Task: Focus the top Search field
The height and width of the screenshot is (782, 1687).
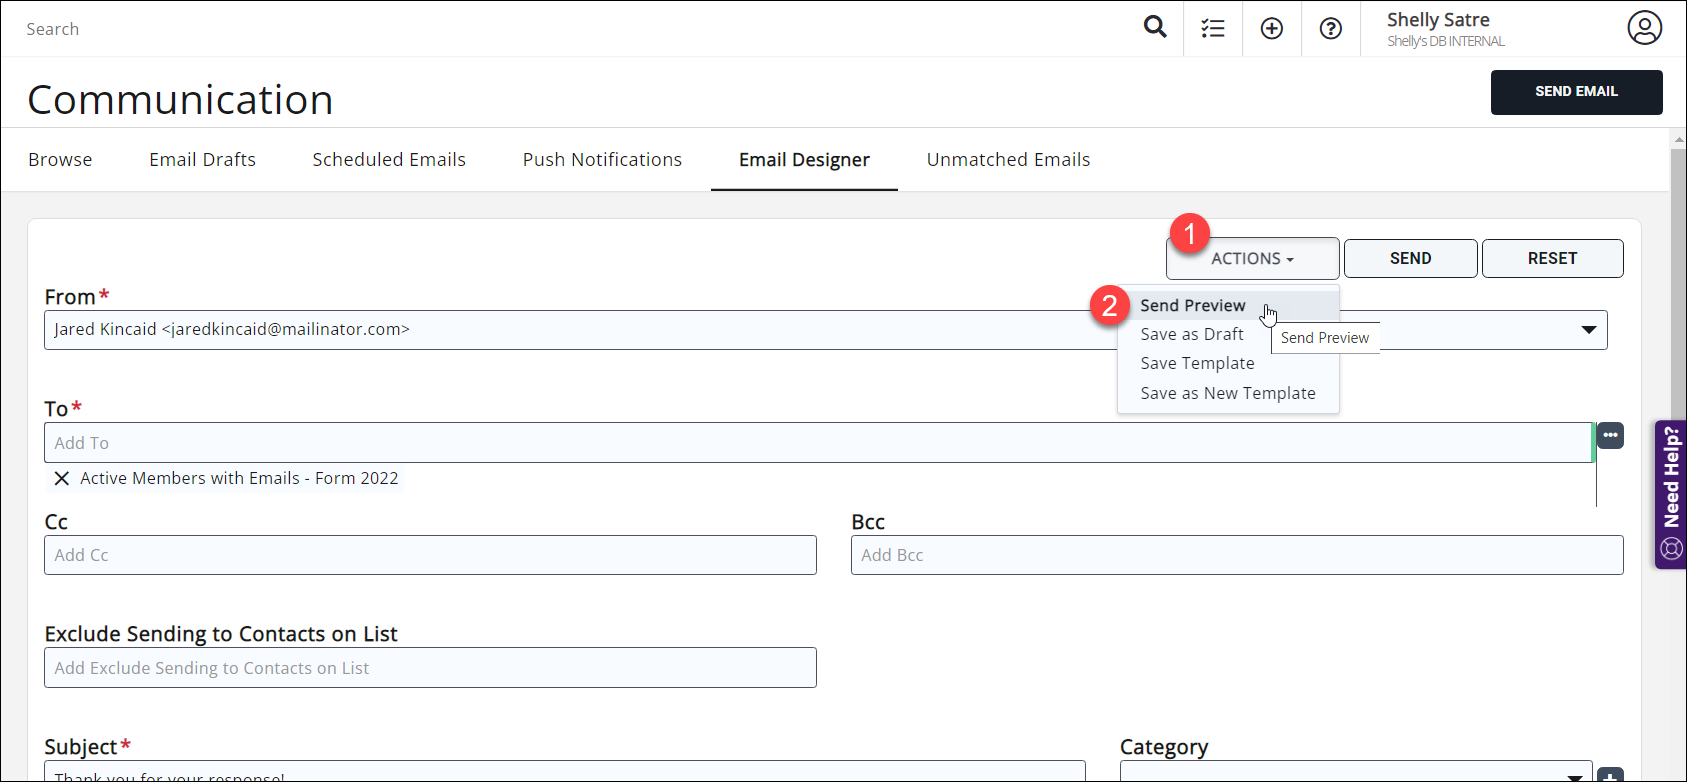Action: point(570,29)
